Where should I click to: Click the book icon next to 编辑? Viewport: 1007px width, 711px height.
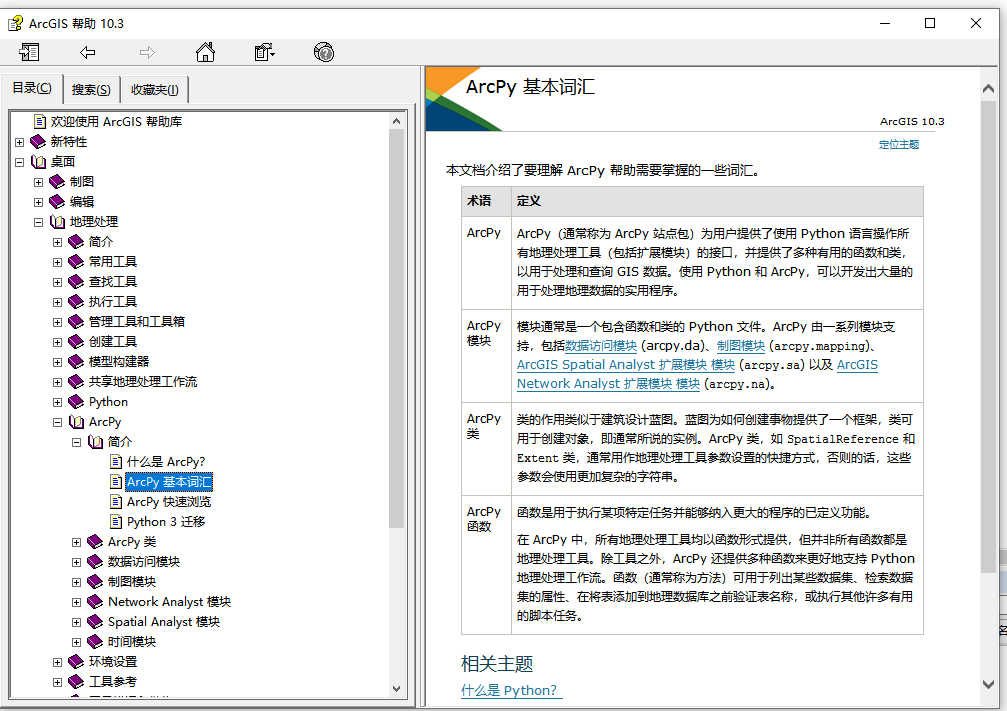click(57, 202)
